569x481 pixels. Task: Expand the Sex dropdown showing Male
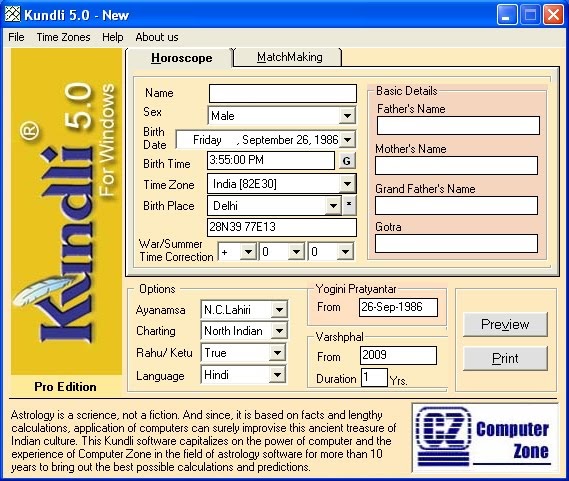[x=347, y=116]
